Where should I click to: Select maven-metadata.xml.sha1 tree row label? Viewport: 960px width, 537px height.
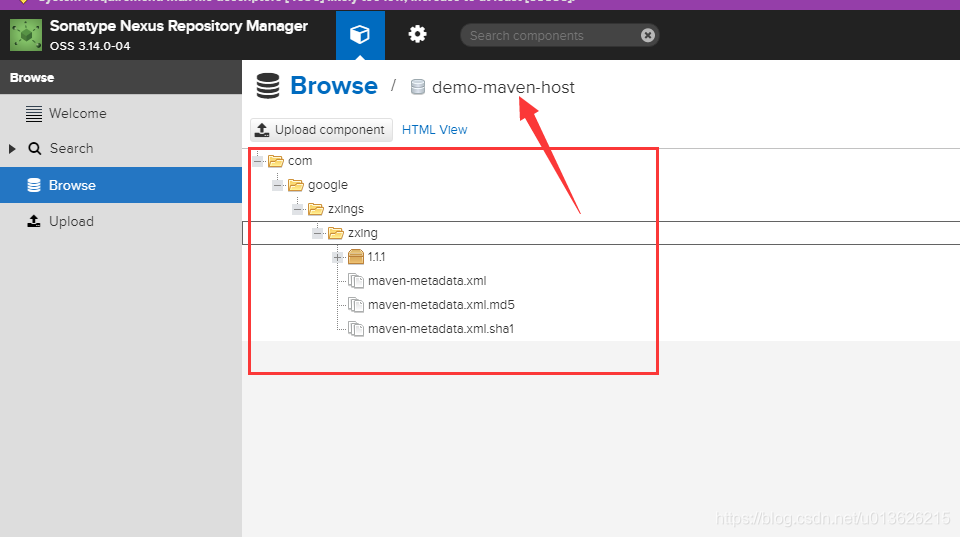(441, 329)
